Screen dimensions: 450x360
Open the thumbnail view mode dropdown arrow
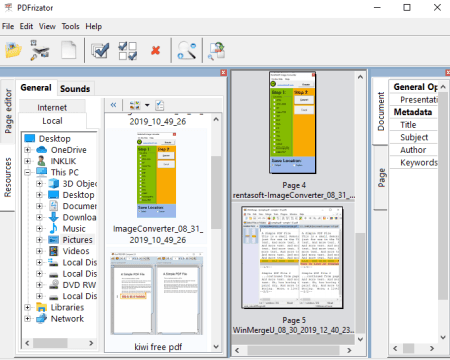point(147,105)
